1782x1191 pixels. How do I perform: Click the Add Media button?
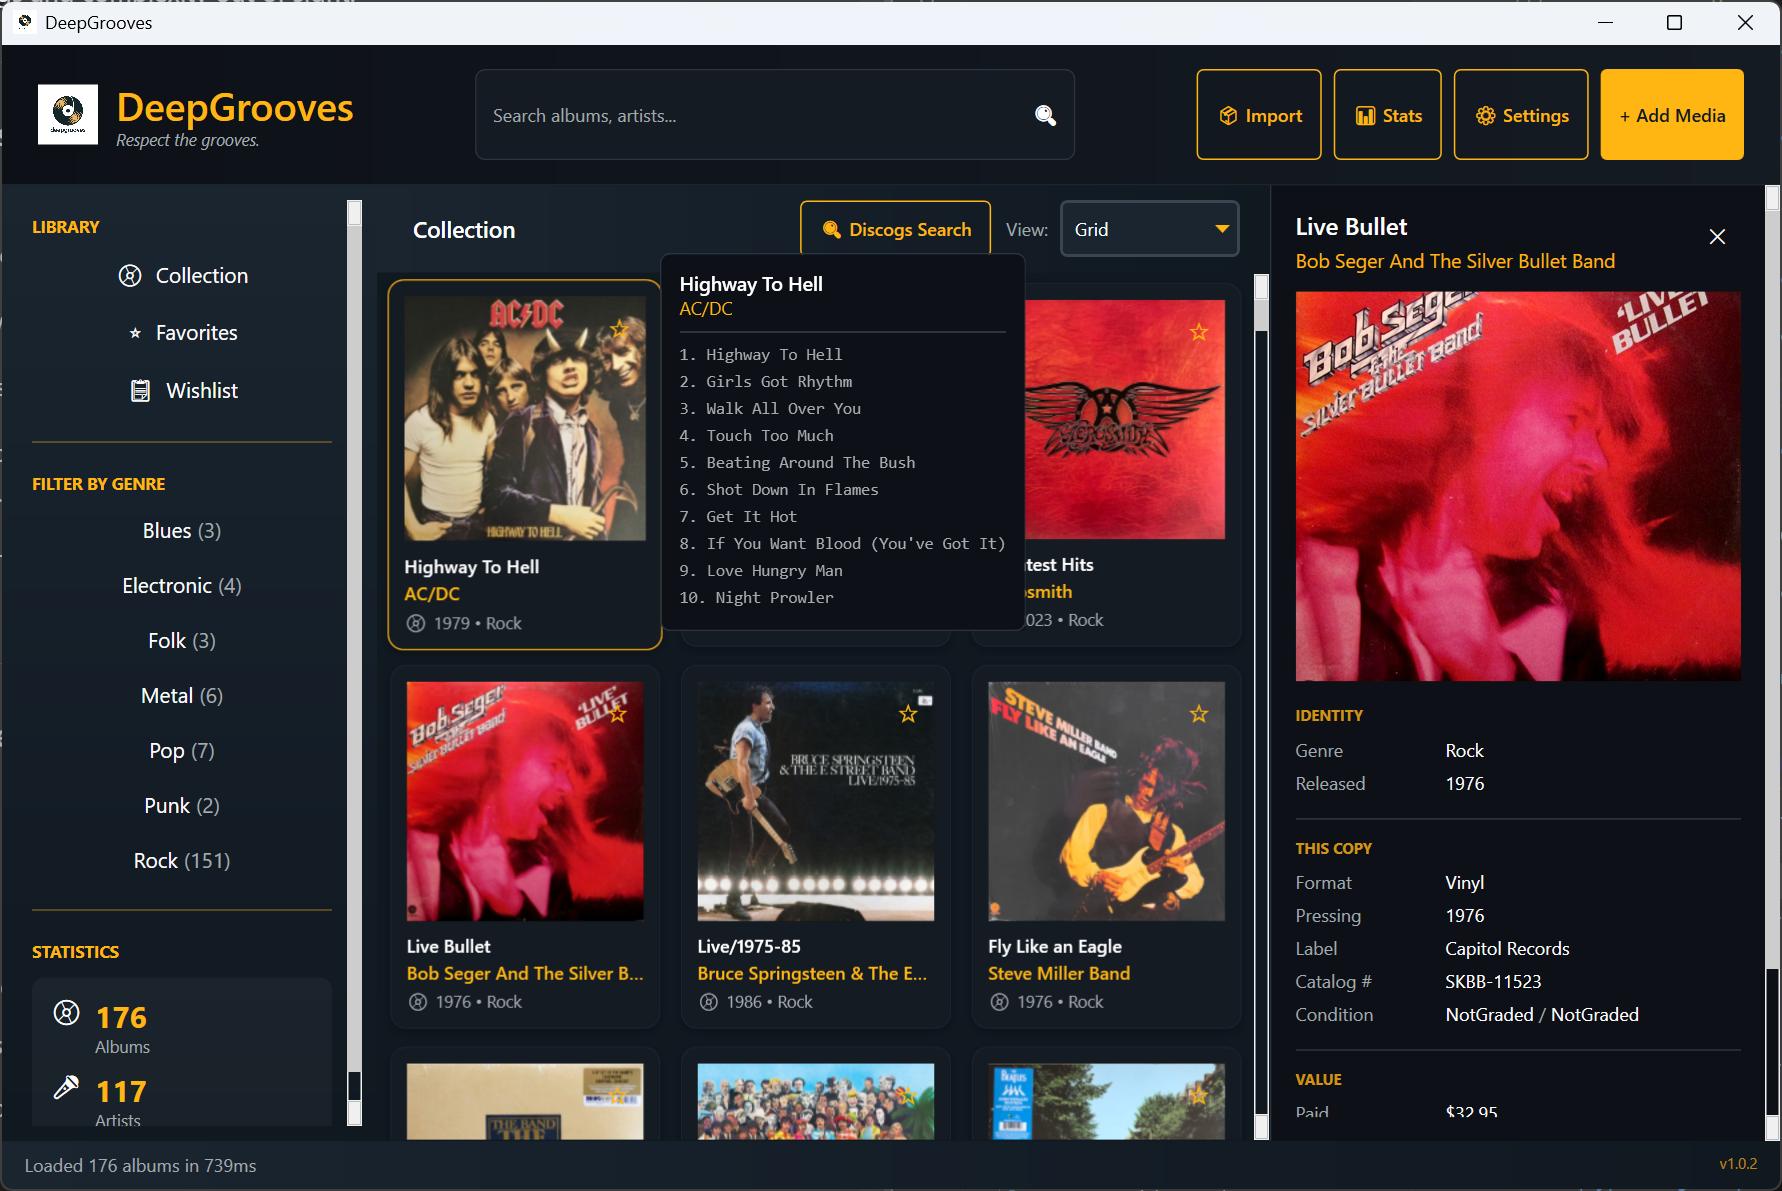tap(1671, 114)
